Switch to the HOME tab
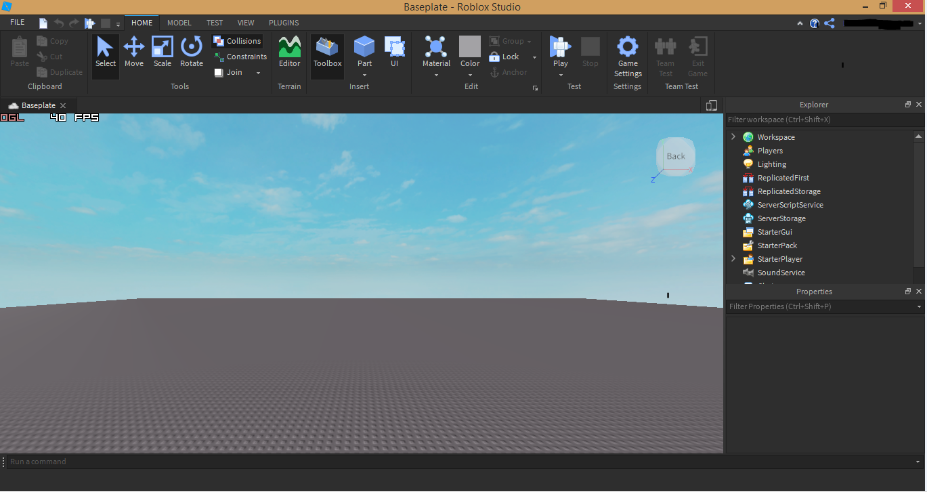Image resolution: width=927 pixels, height=492 pixels. click(142, 22)
